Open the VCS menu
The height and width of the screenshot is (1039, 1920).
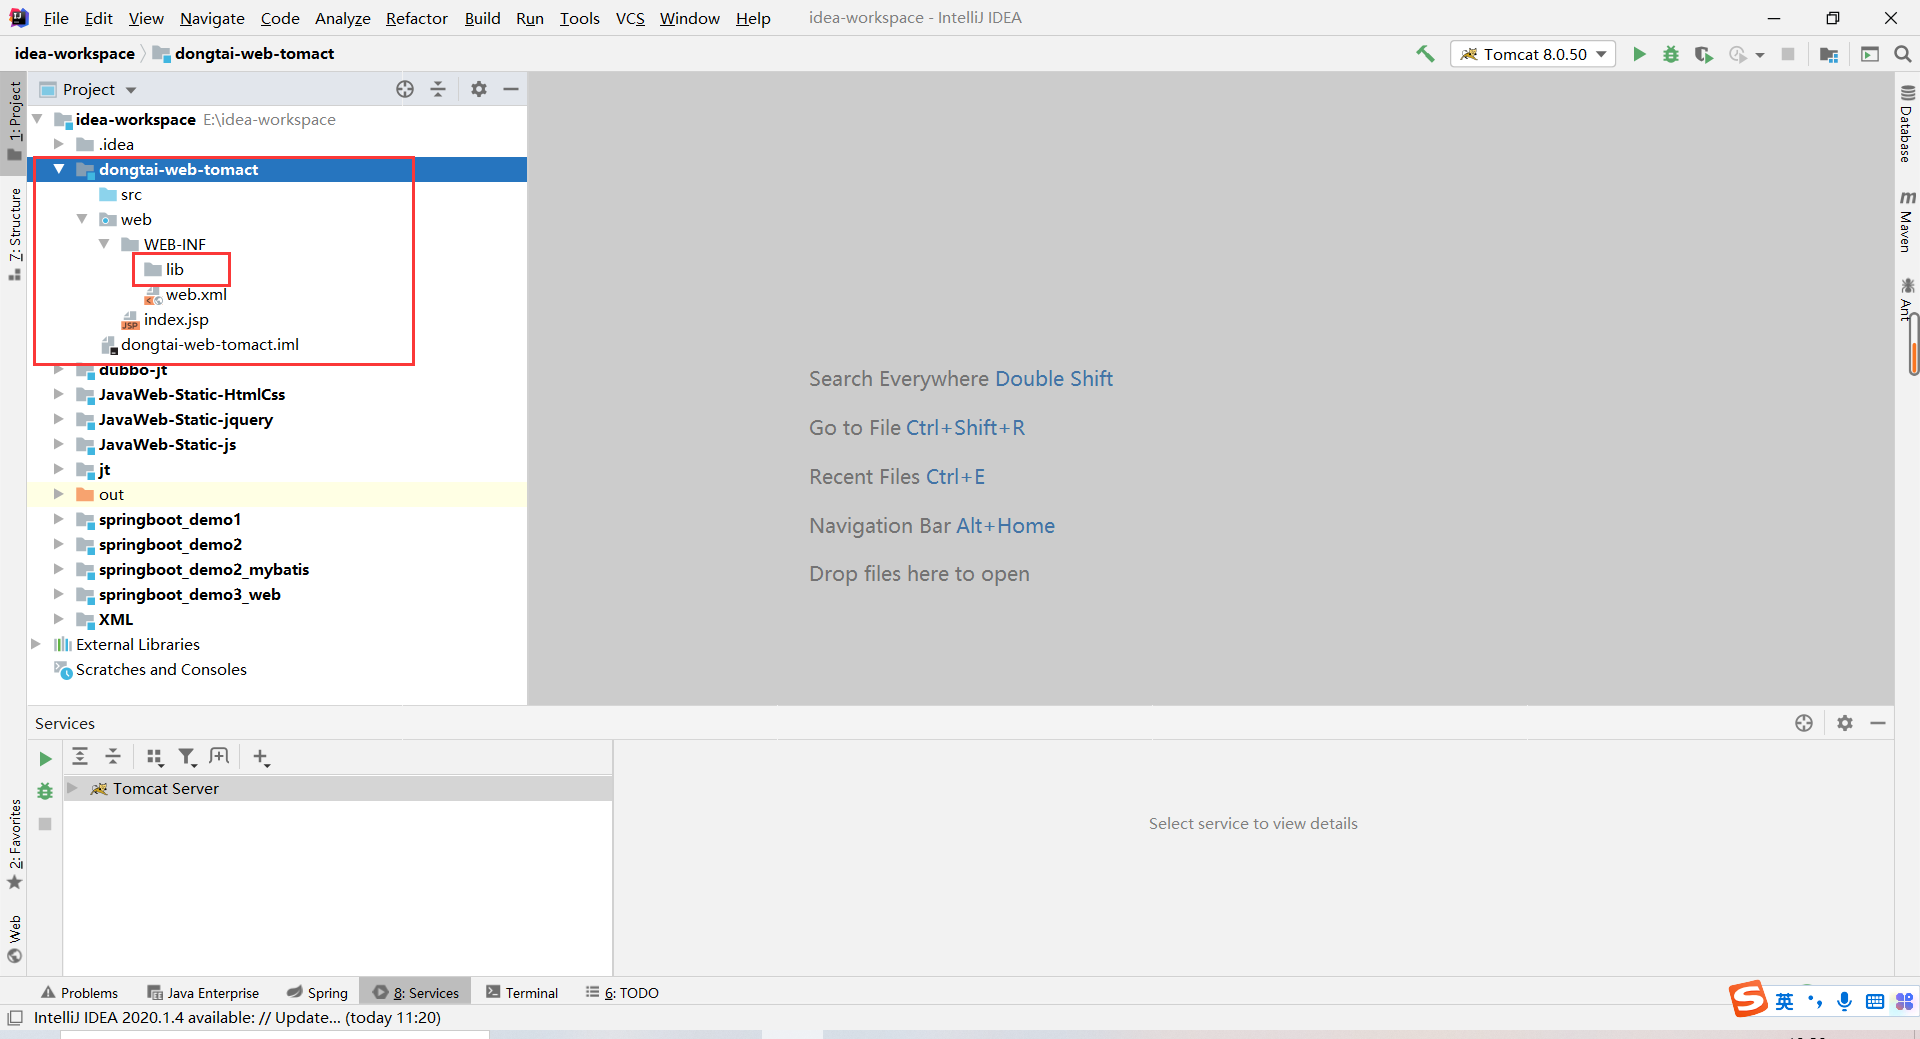(630, 18)
